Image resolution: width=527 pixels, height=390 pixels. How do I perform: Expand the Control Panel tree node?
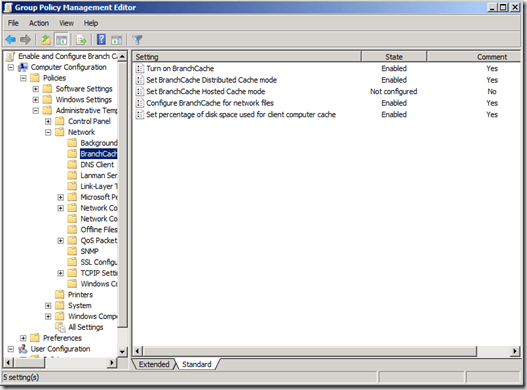[x=48, y=121]
